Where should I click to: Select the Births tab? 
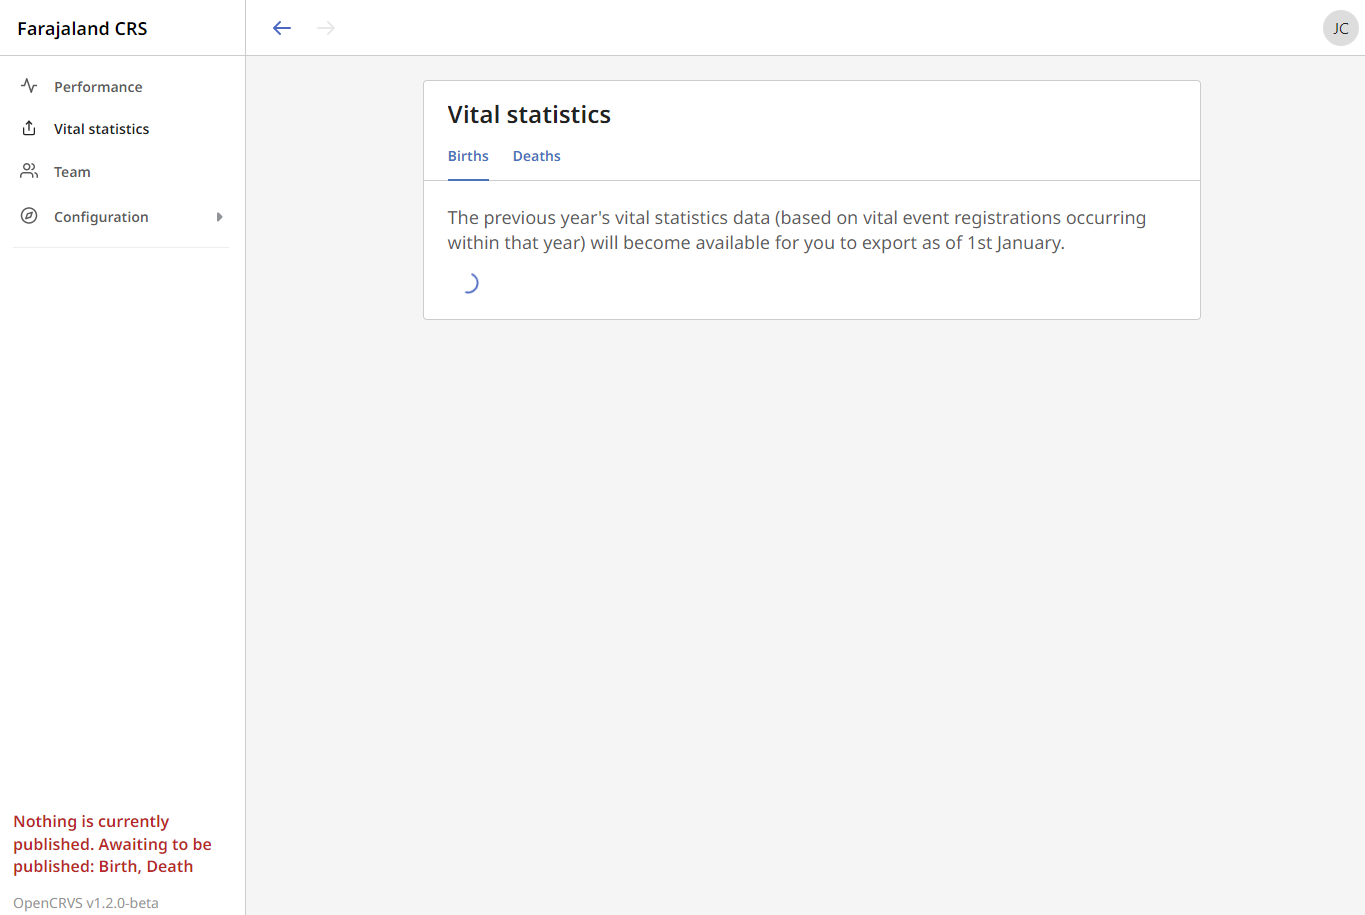point(468,156)
